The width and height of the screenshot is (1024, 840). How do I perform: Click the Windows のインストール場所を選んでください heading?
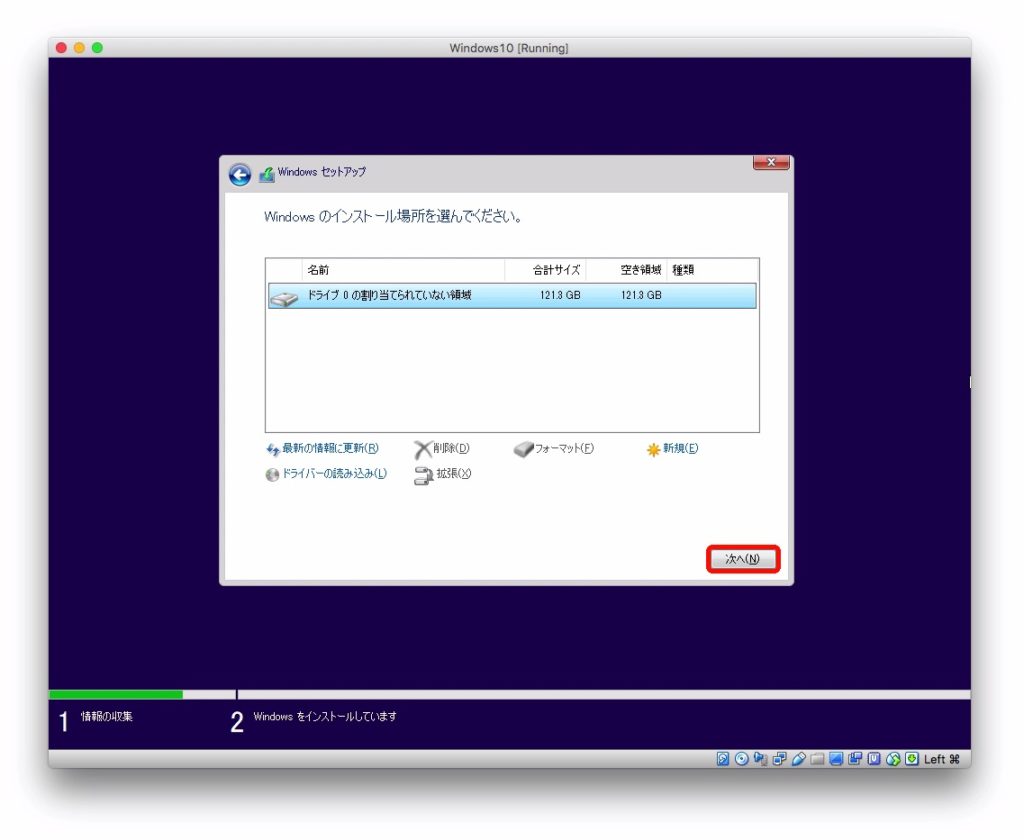click(392, 217)
